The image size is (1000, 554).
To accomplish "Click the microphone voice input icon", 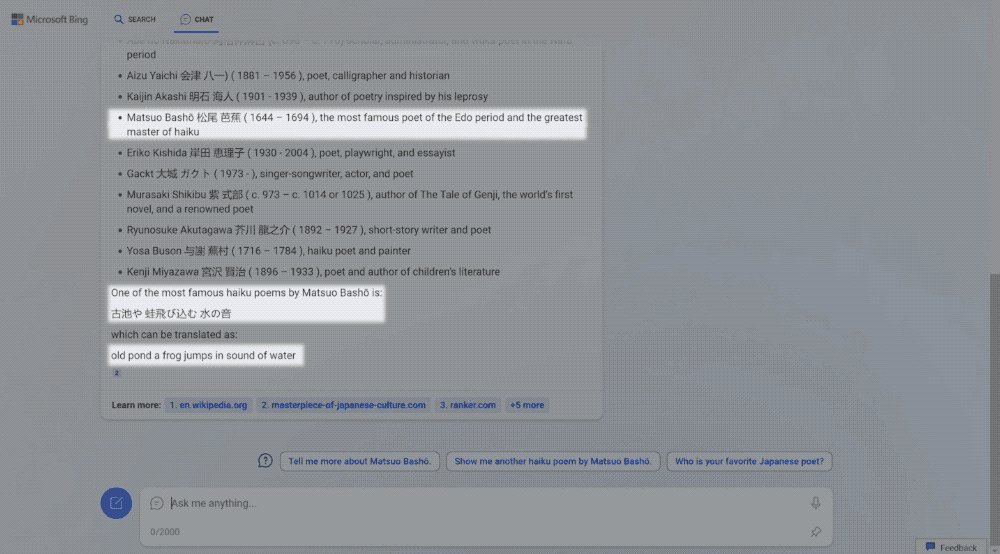I will pyautogui.click(x=816, y=503).
